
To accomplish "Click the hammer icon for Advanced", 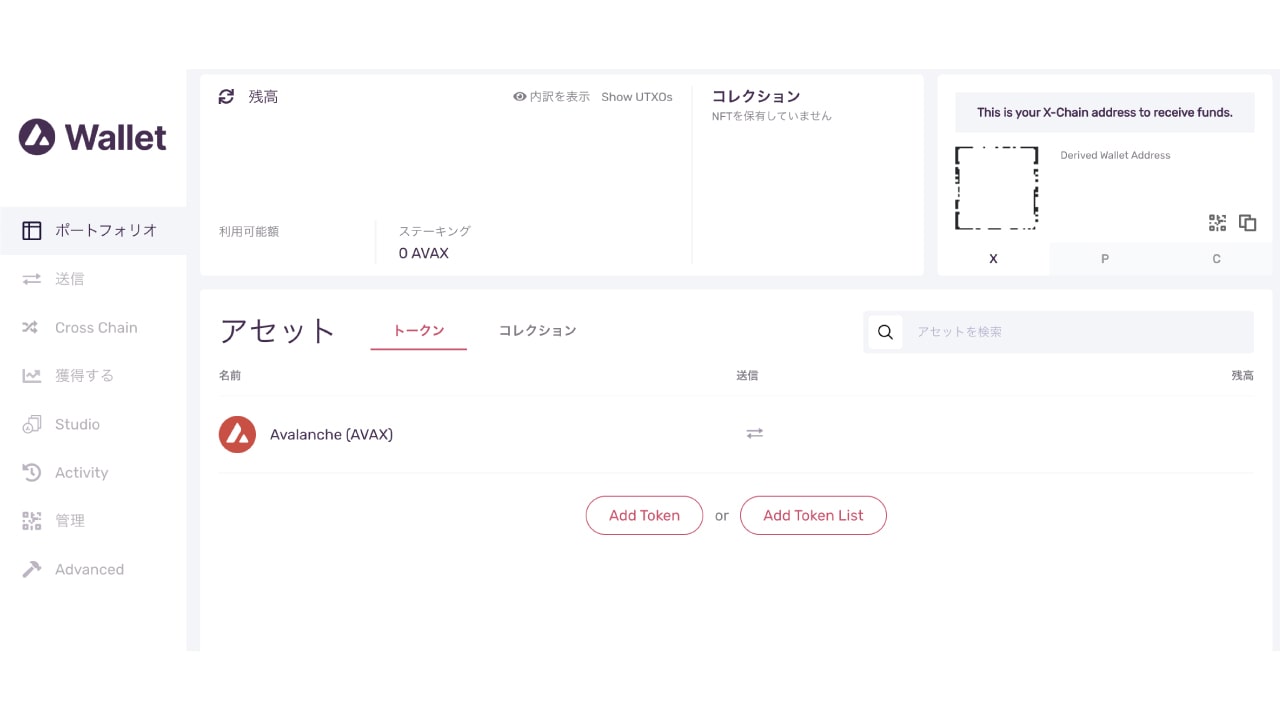I will point(32,569).
